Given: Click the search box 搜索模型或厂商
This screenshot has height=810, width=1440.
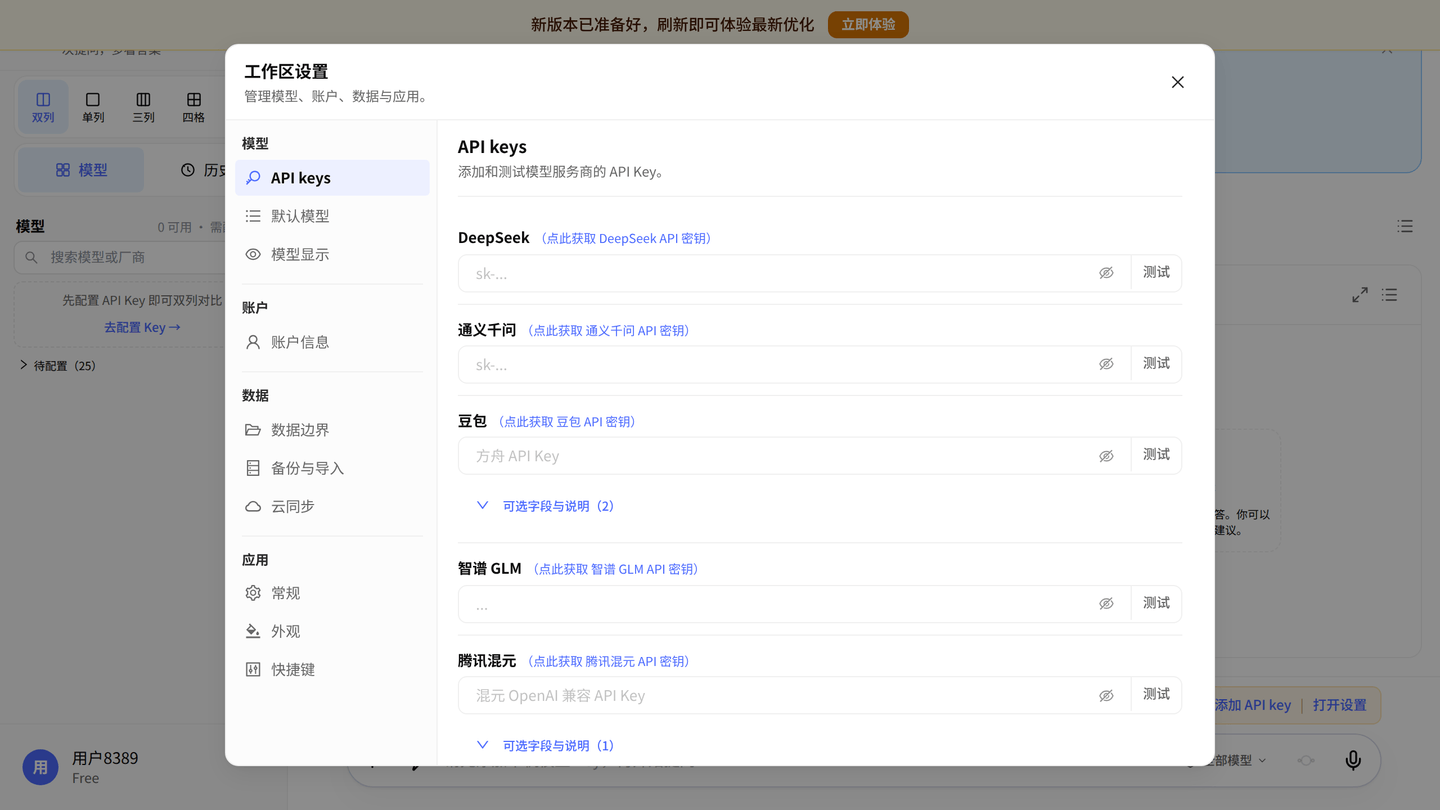Looking at the screenshot, I should tap(122, 257).
